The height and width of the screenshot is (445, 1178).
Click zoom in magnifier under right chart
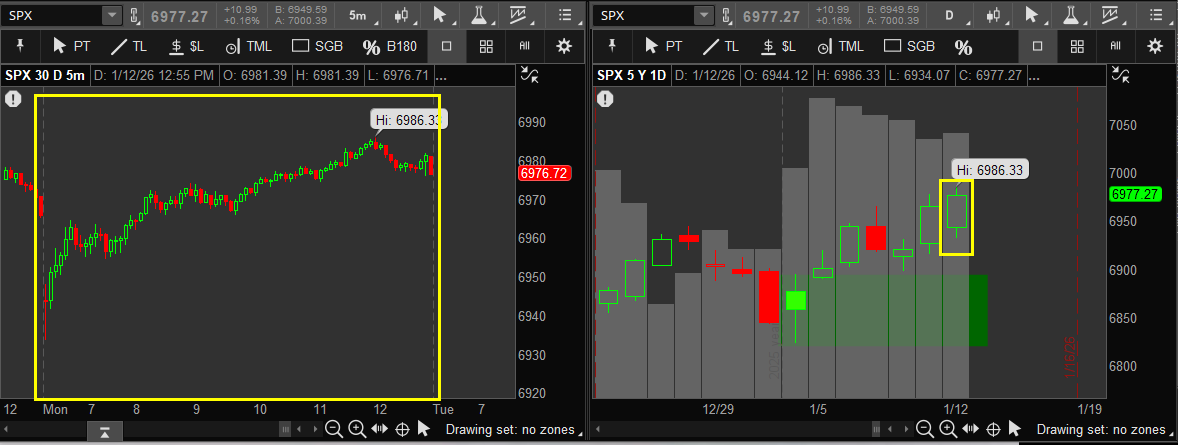coord(947,429)
